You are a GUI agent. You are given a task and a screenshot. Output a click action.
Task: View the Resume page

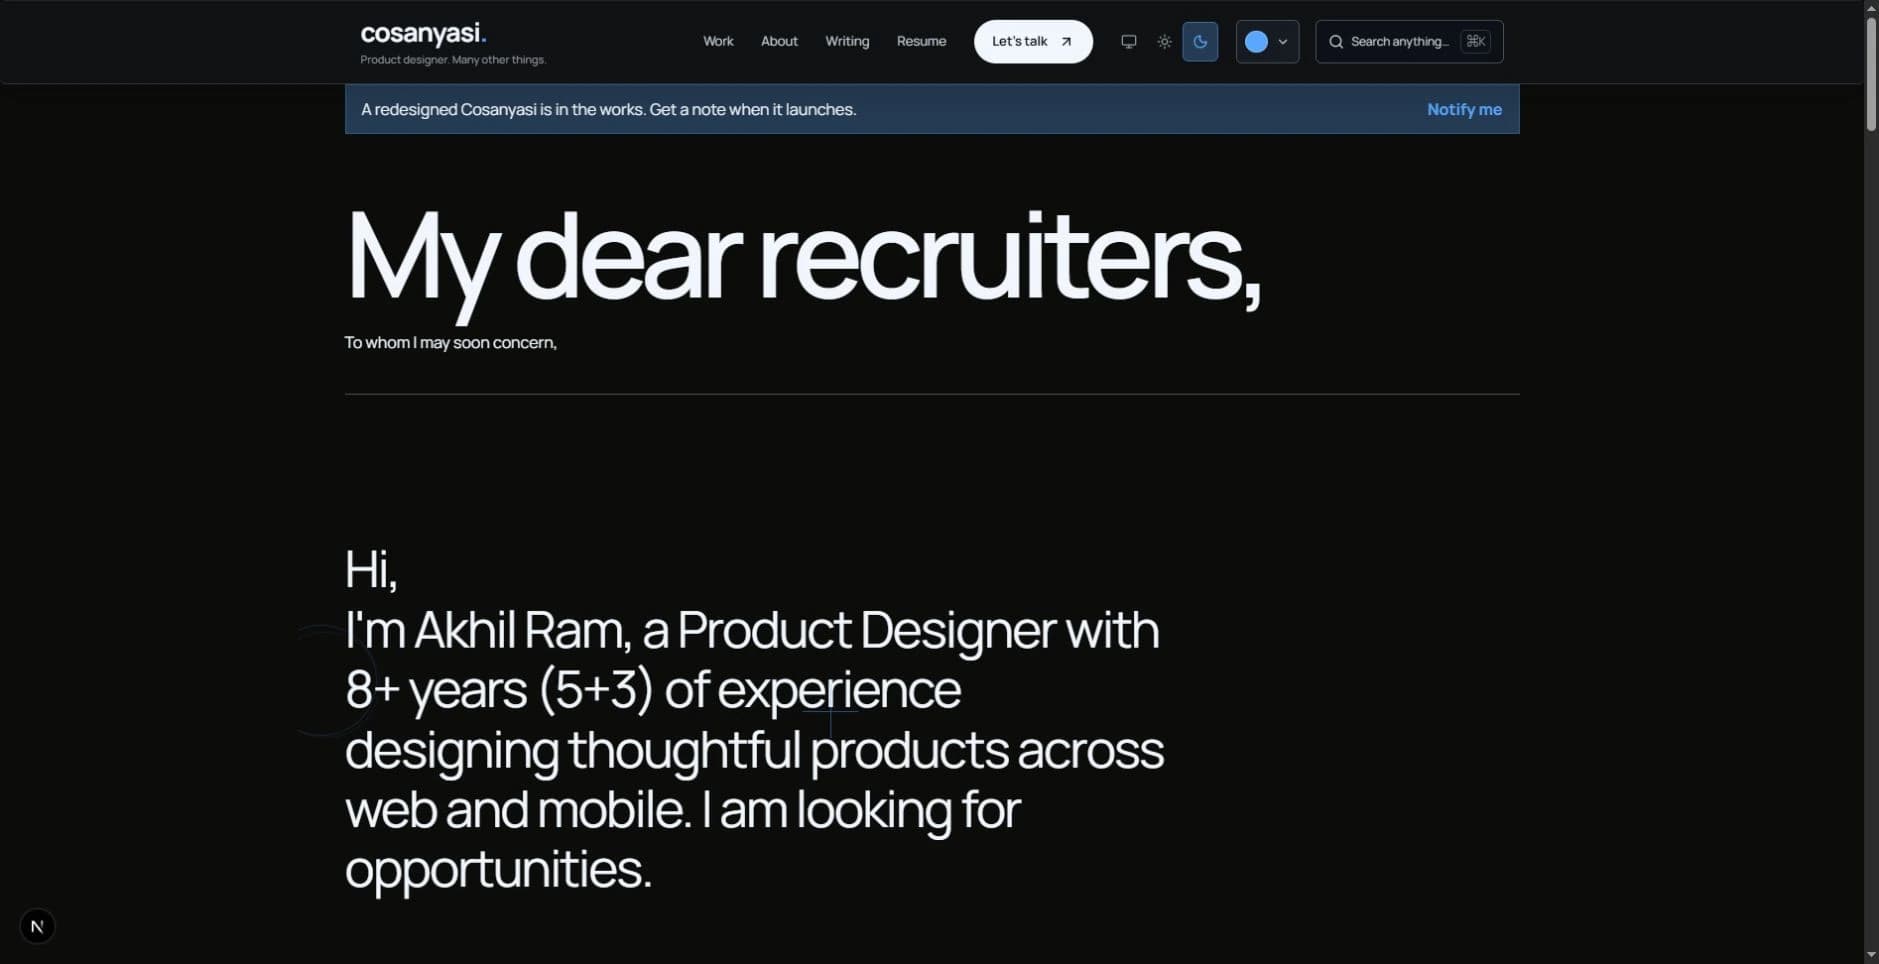coord(921,41)
